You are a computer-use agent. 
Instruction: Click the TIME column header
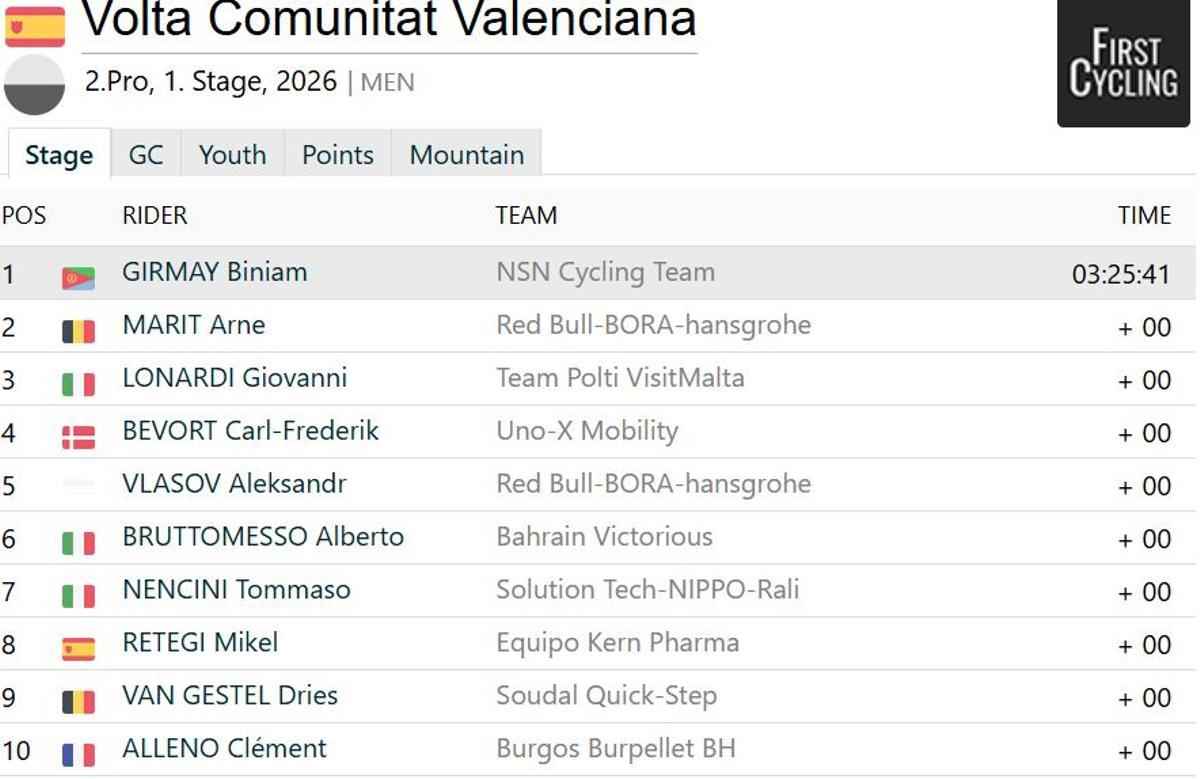1144,216
